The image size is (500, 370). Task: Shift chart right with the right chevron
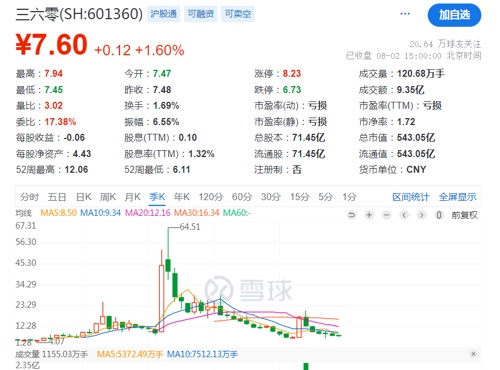(422, 215)
